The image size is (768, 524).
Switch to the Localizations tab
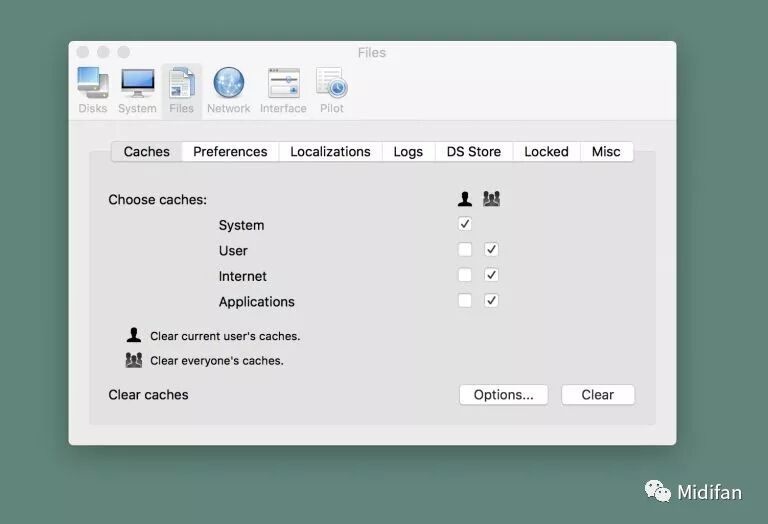(x=330, y=152)
